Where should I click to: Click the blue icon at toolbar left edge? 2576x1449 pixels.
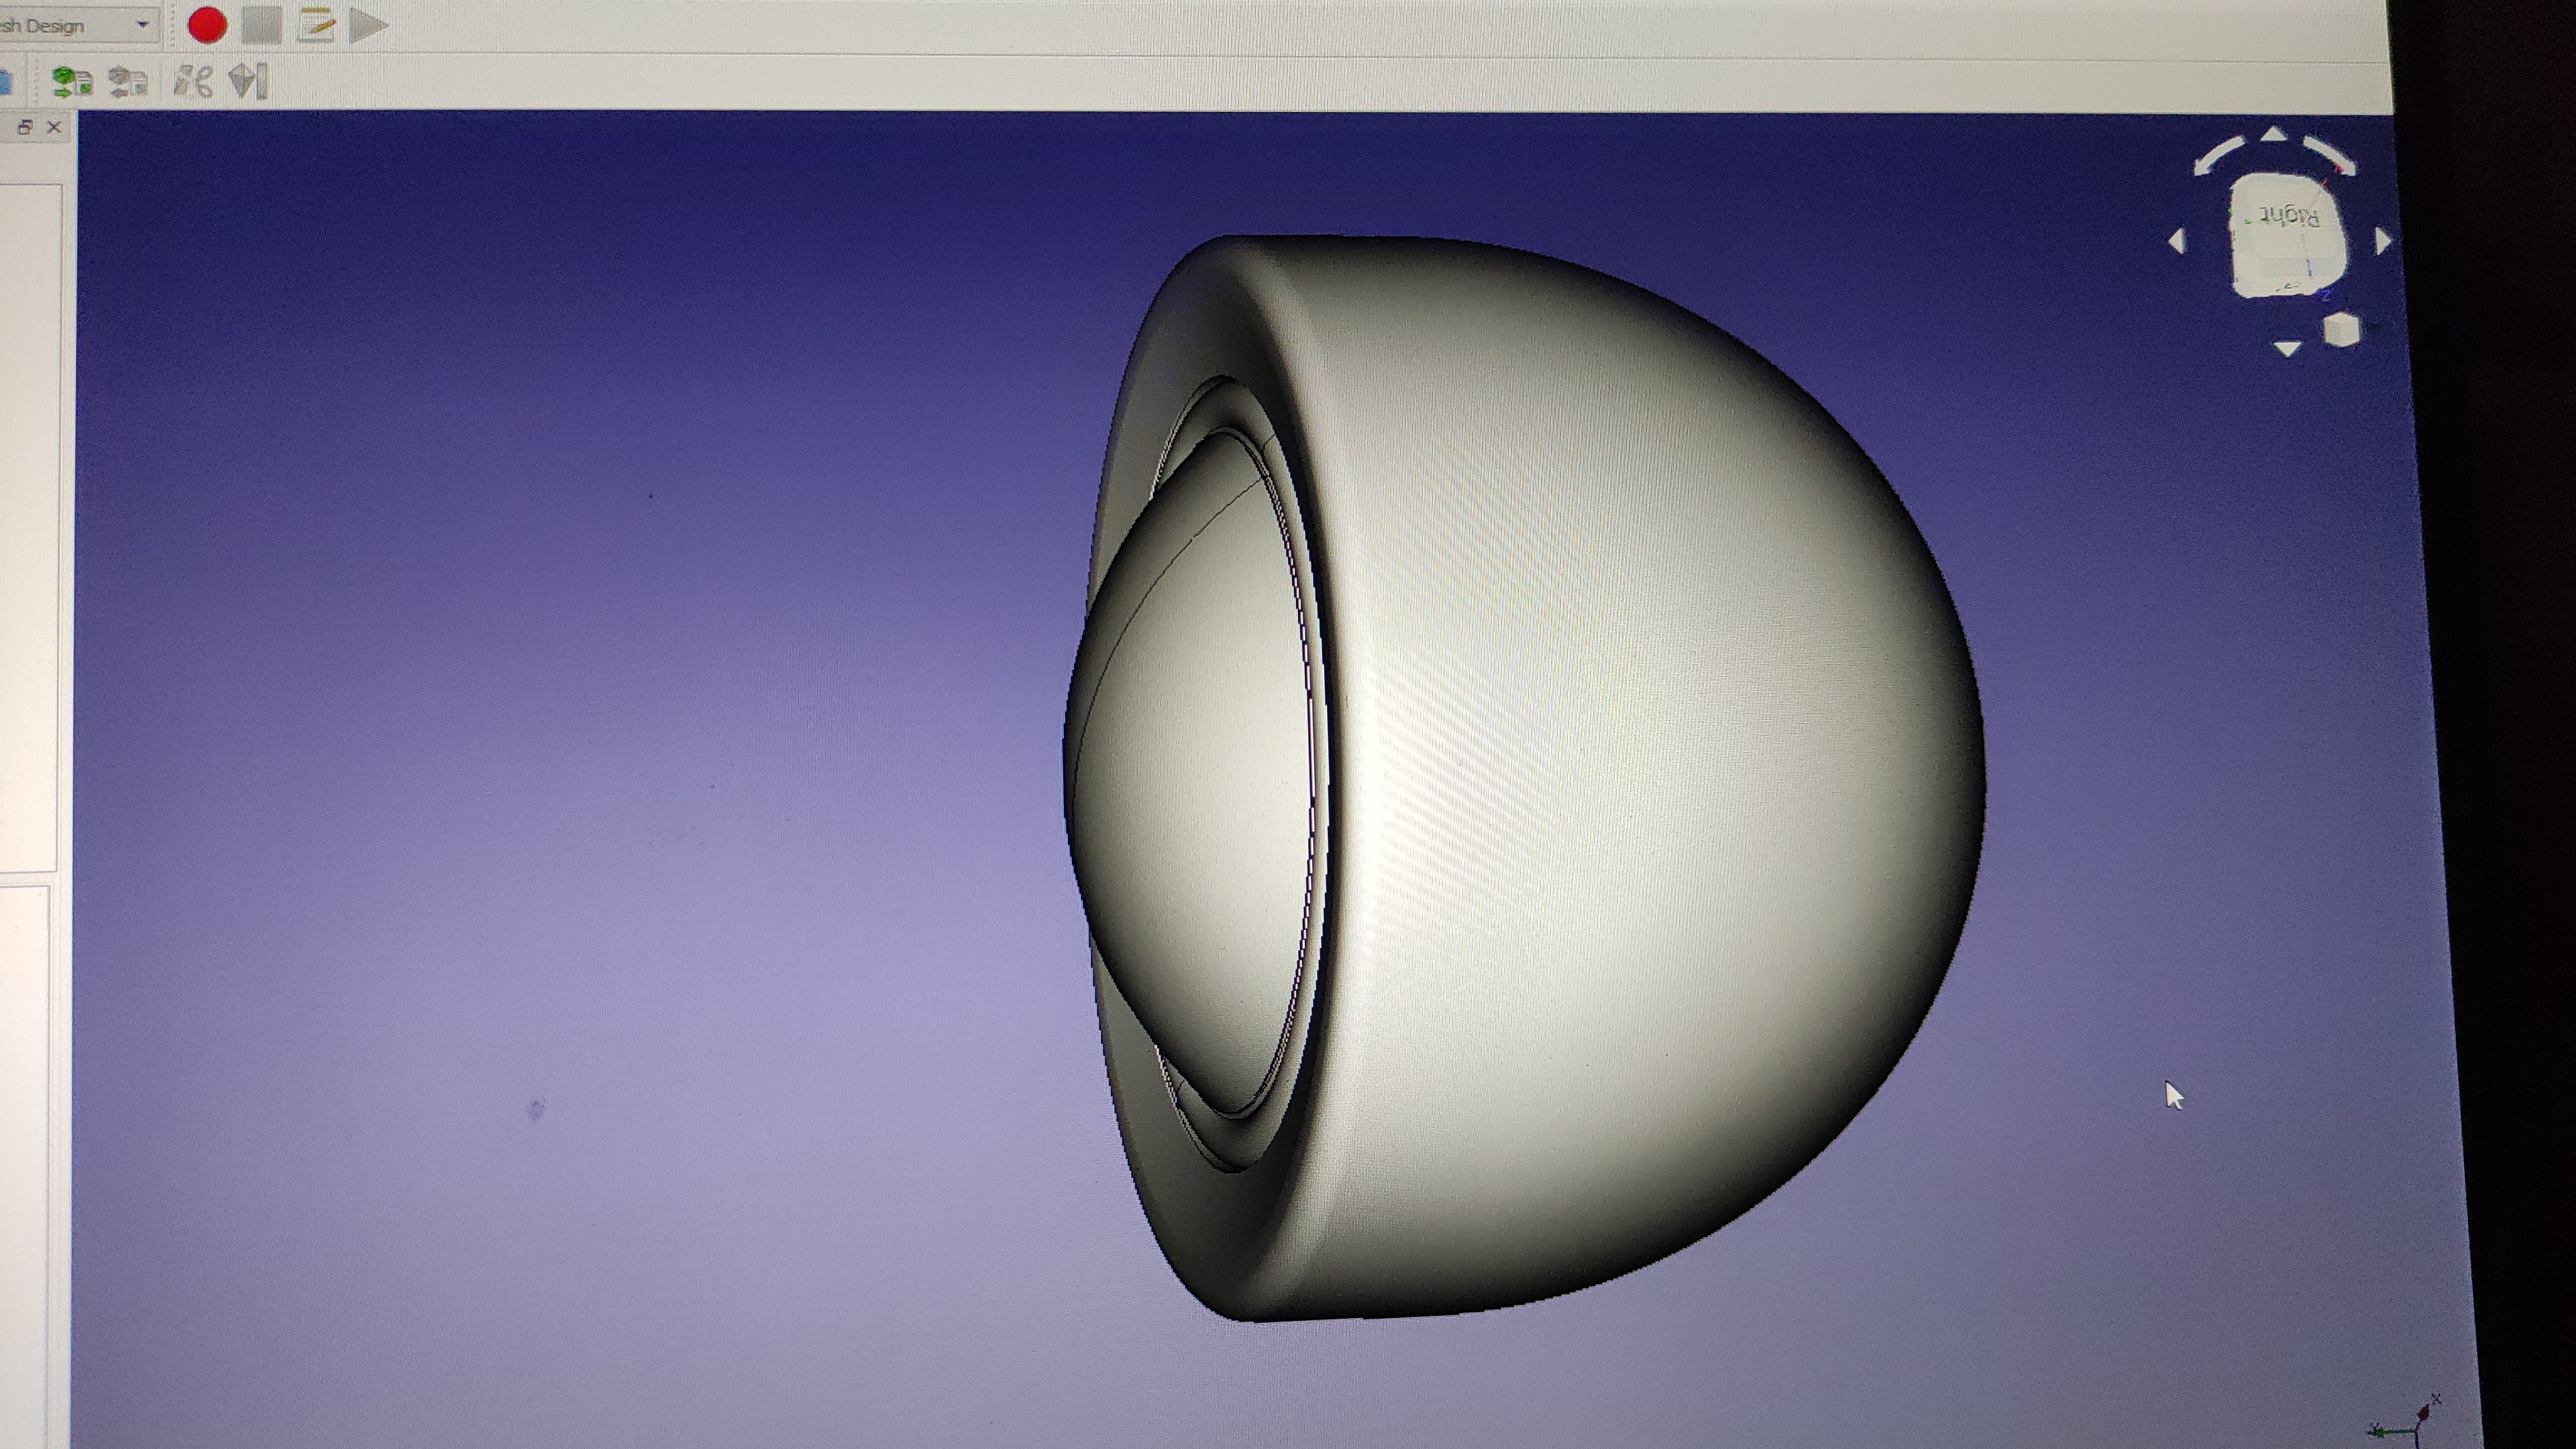5,81
